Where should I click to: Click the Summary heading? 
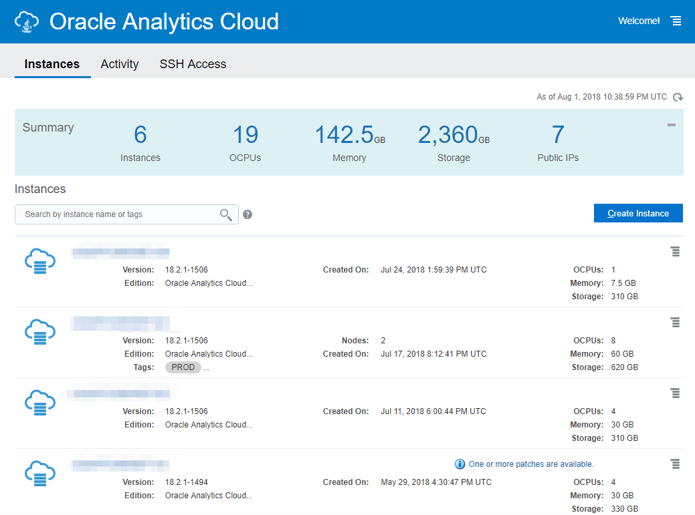(x=48, y=128)
